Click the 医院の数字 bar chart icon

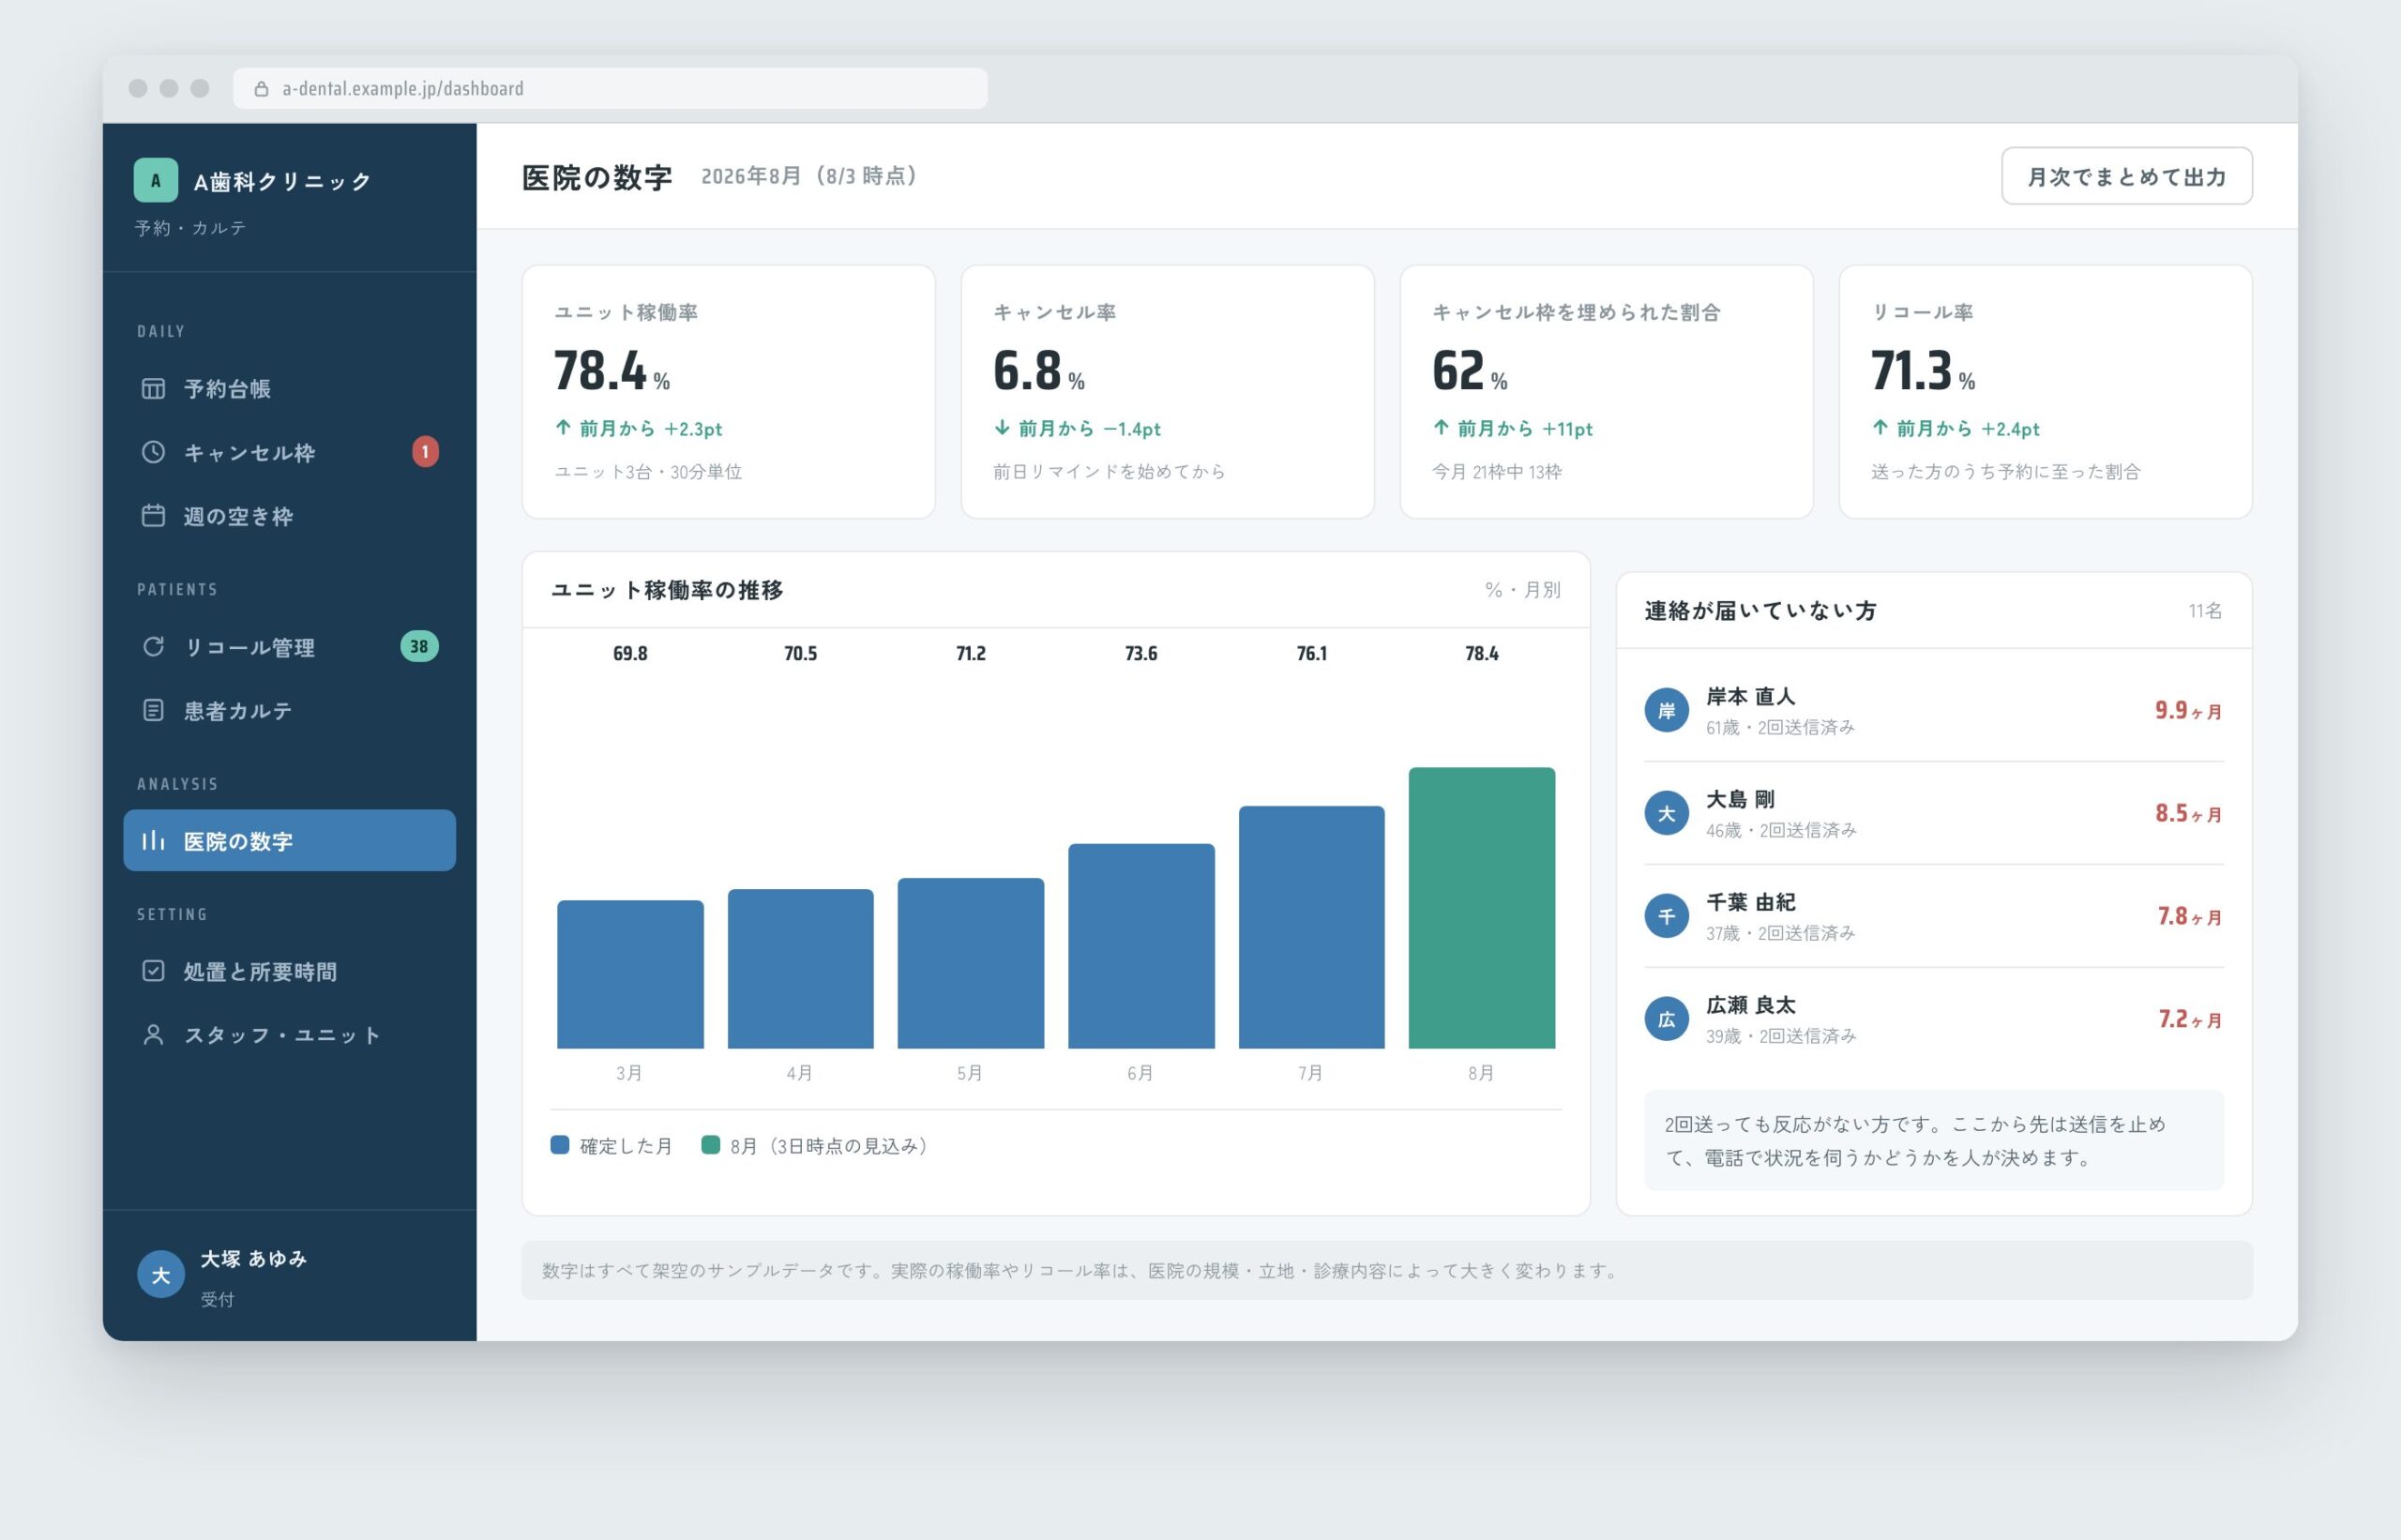tap(153, 841)
